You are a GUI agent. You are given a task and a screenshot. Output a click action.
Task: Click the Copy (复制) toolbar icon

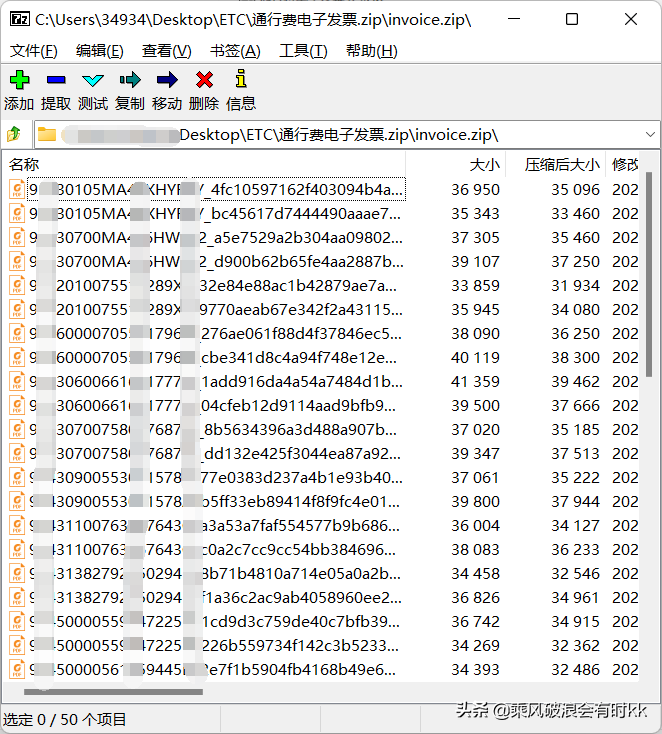(x=130, y=81)
